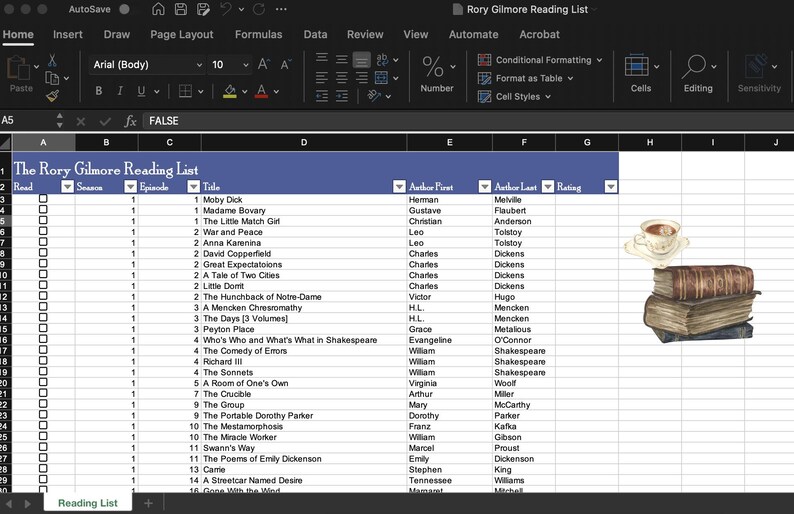Click the Orientation text angle icon
The width and height of the screenshot is (794, 514).
pyautogui.click(x=374, y=96)
